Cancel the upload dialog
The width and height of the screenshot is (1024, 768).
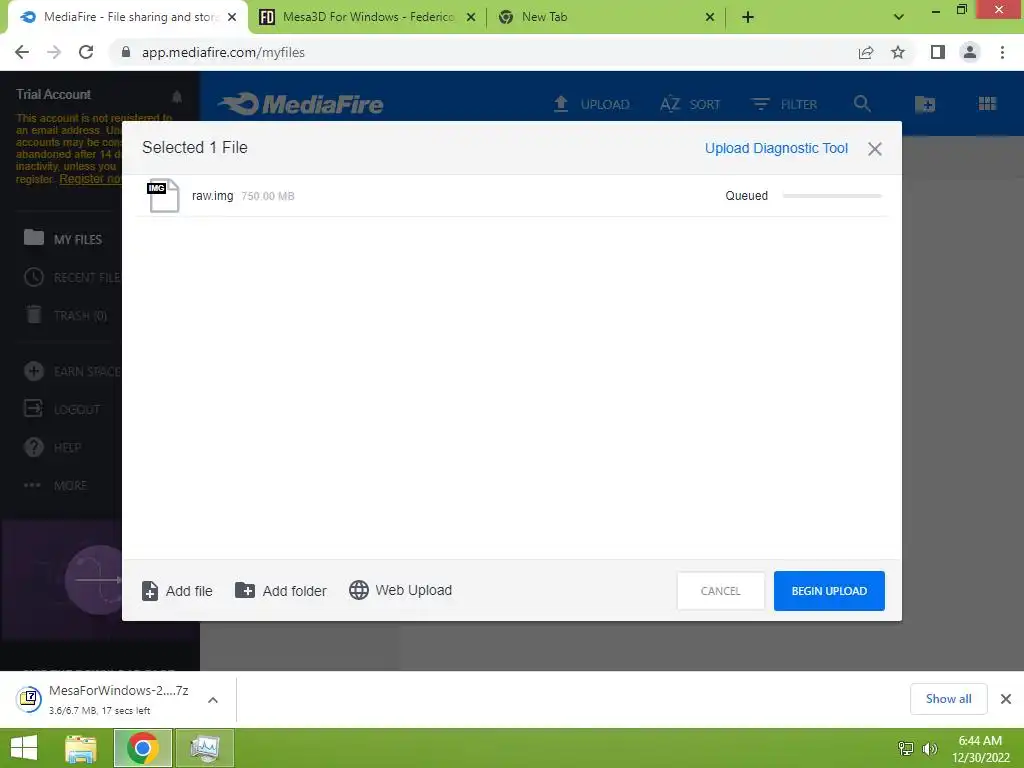click(720, 591)
